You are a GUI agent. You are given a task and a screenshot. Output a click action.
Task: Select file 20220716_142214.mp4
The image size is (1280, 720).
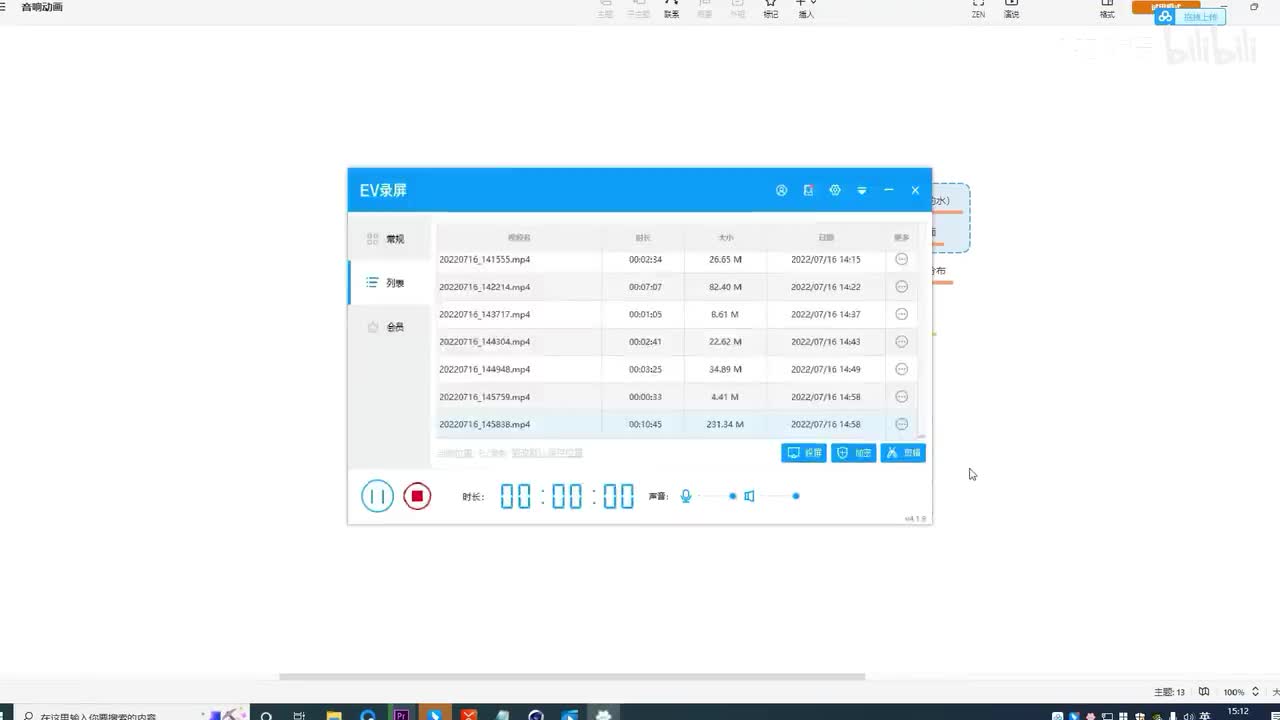[485, 287]
